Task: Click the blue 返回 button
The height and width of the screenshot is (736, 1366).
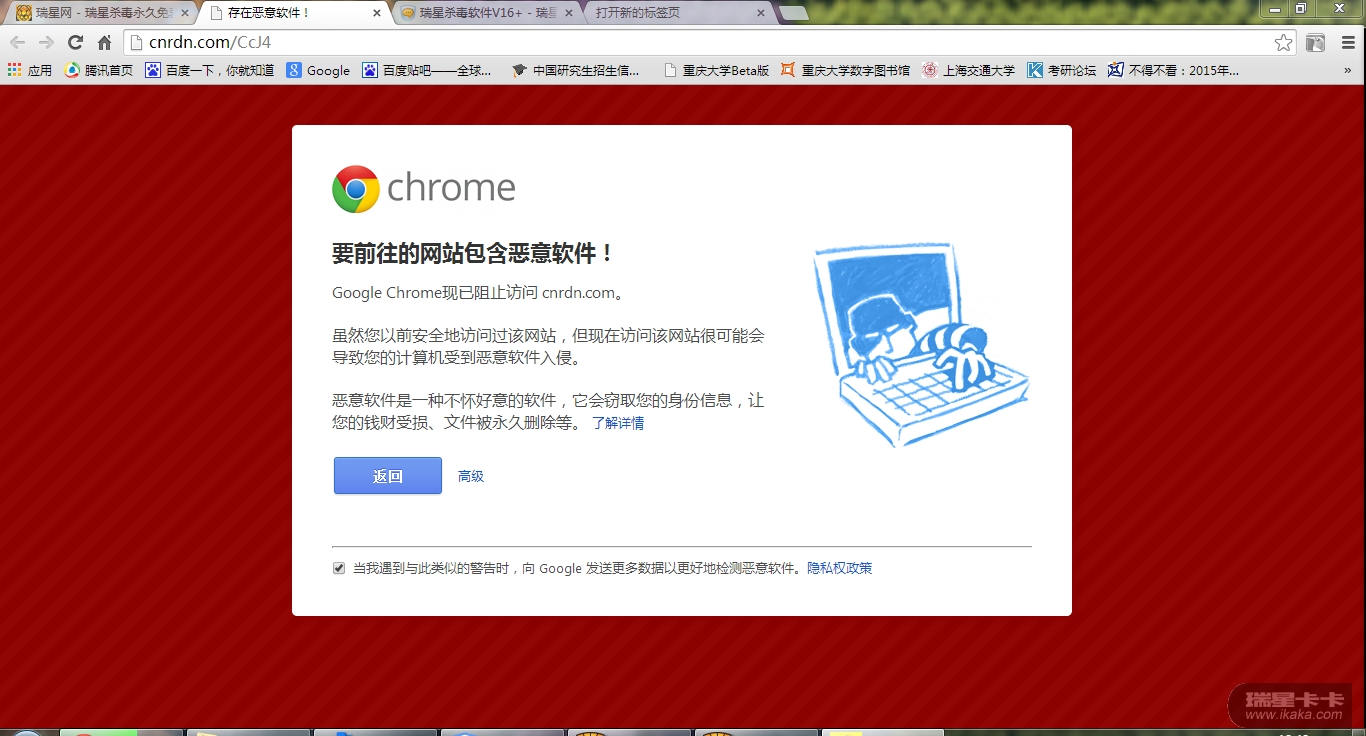Action: coord(388,476)
